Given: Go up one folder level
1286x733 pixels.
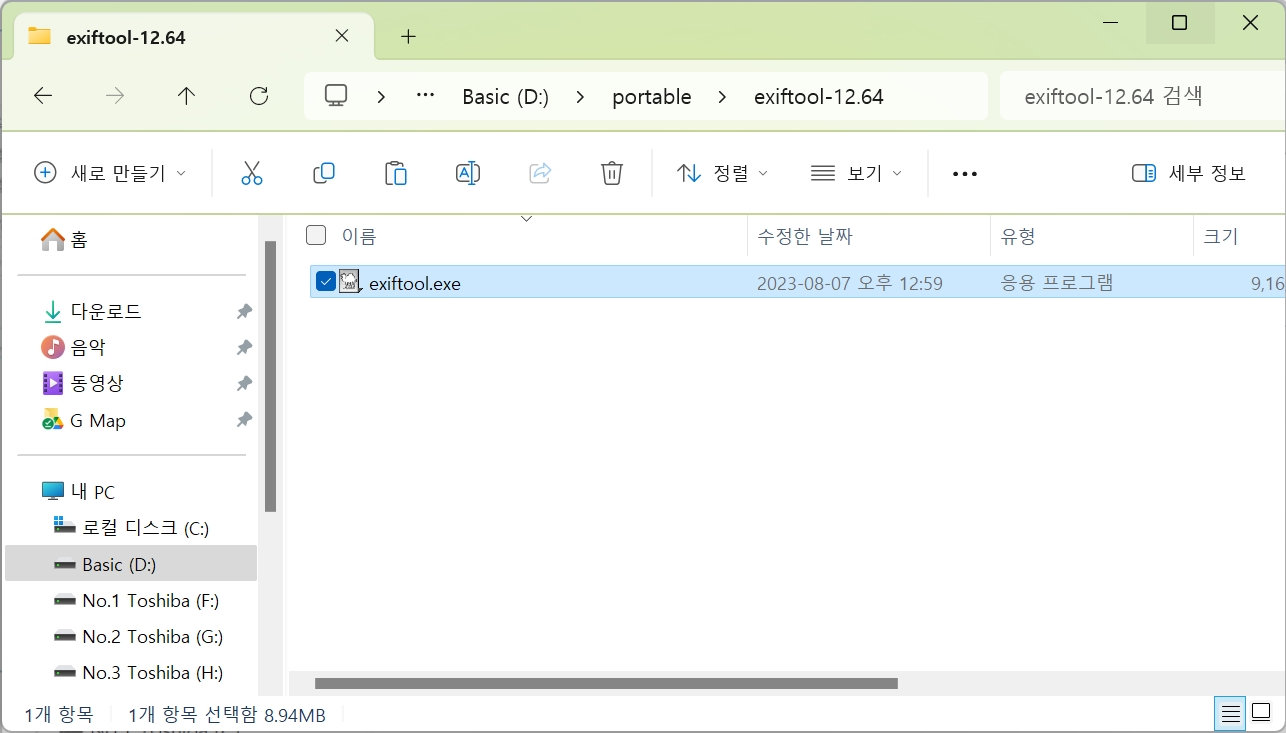Looking at the screenshot, I should click(x=186, y=96).
